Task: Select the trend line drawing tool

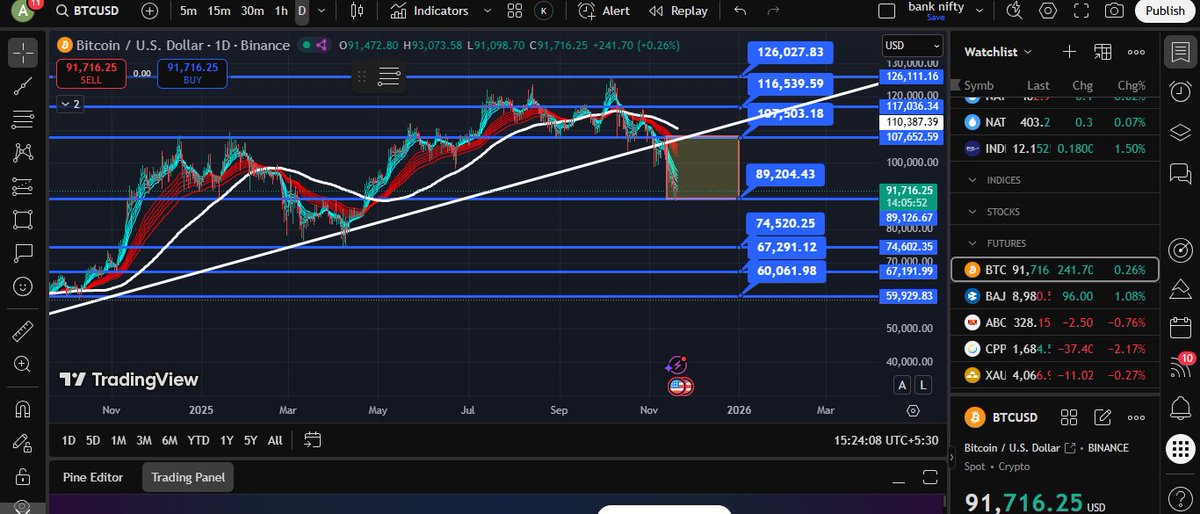Action: [24, 86]
